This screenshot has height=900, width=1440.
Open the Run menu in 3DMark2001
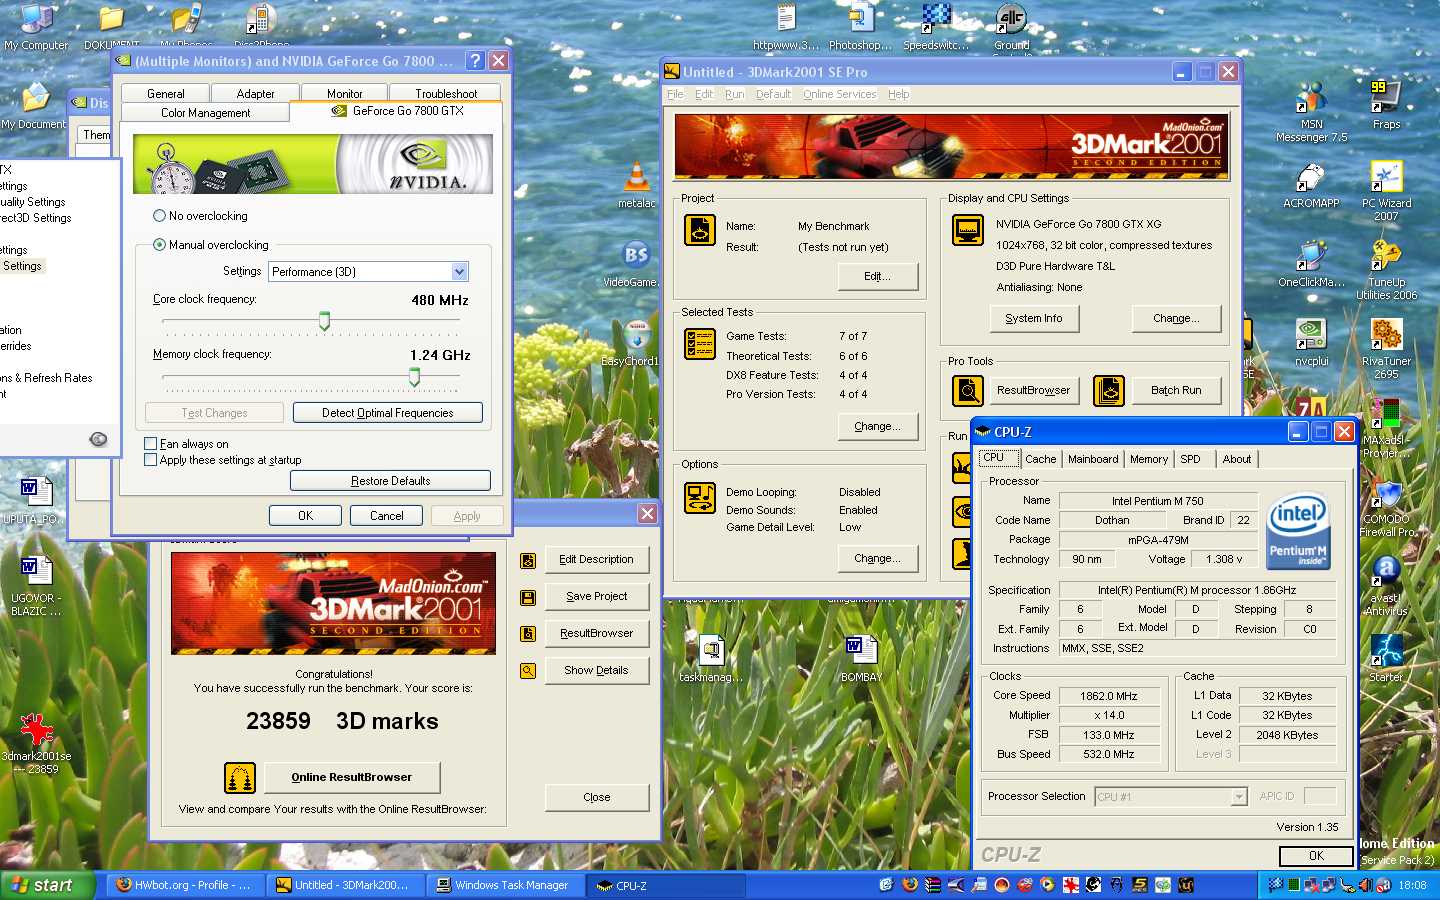(x=735, y=94)
